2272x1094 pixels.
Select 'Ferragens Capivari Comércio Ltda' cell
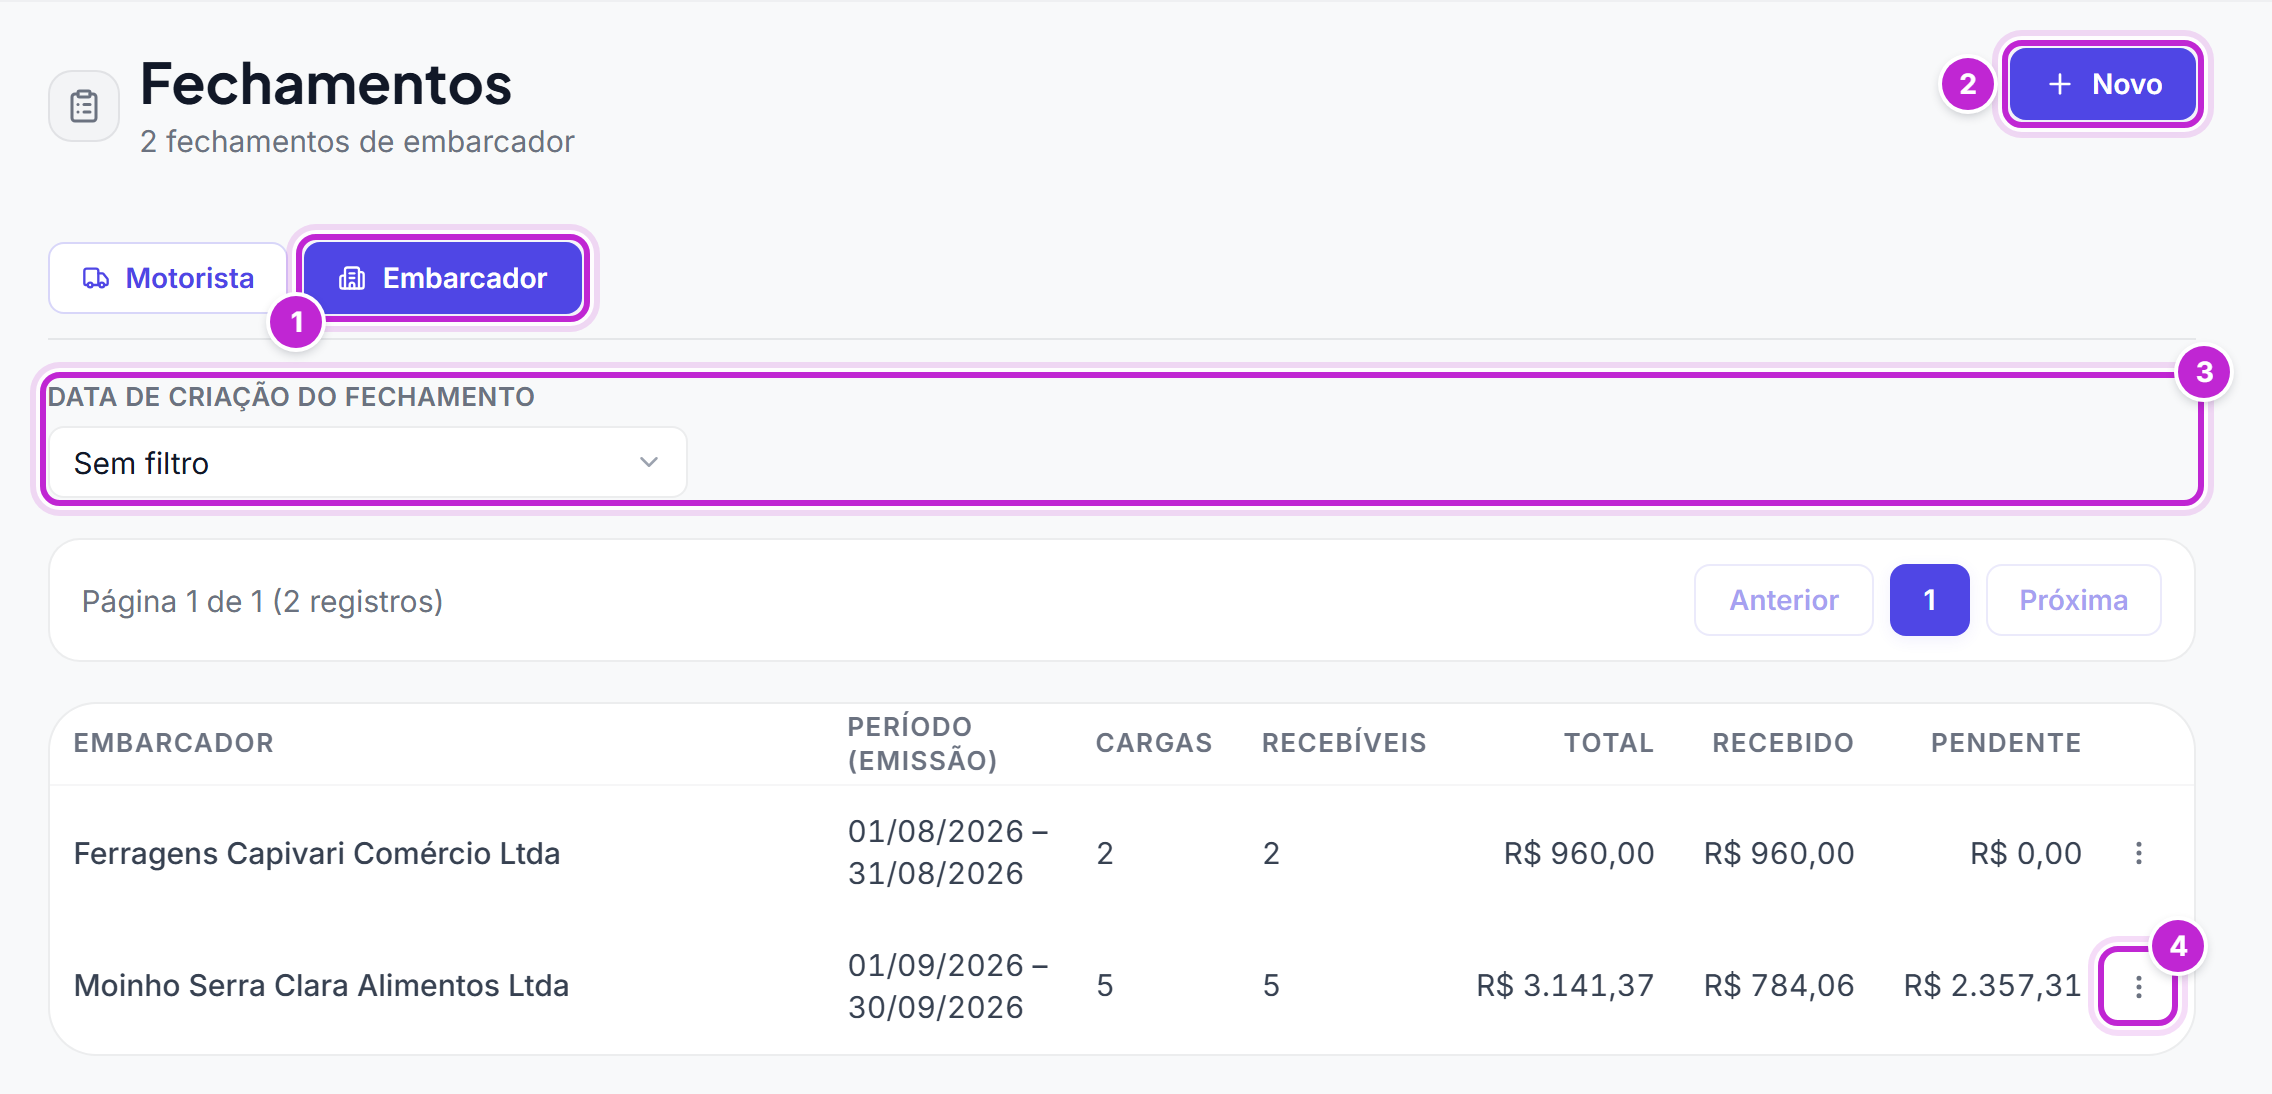pos(317,853)
